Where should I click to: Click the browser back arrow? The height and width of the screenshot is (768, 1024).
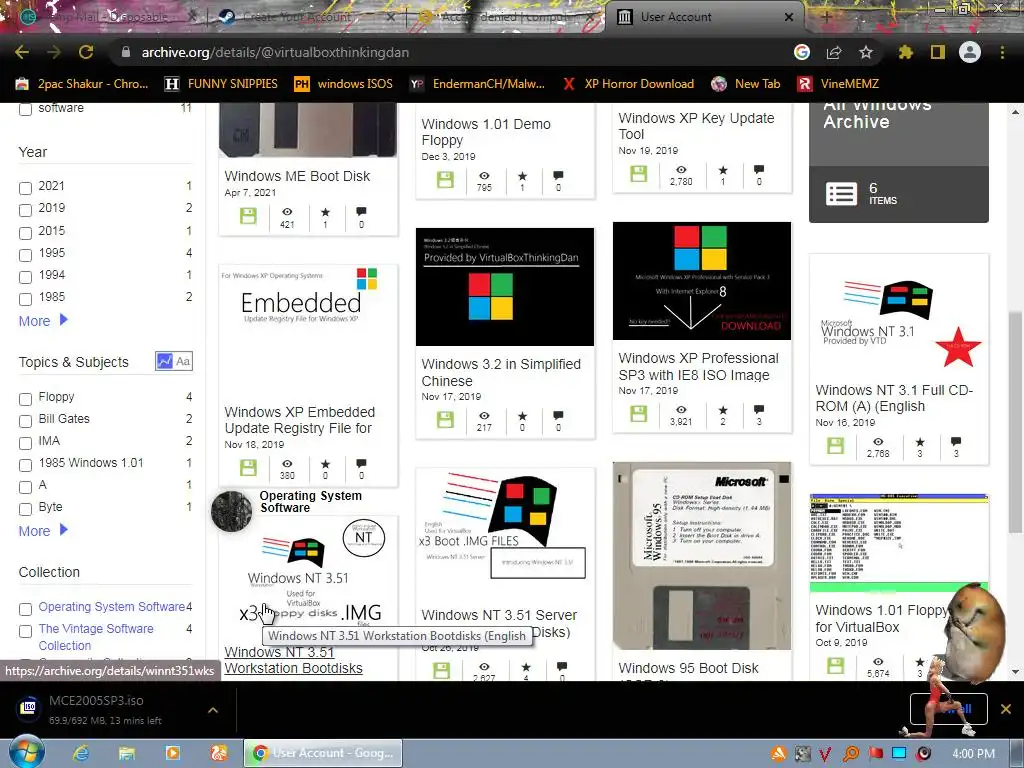[22, 52]
